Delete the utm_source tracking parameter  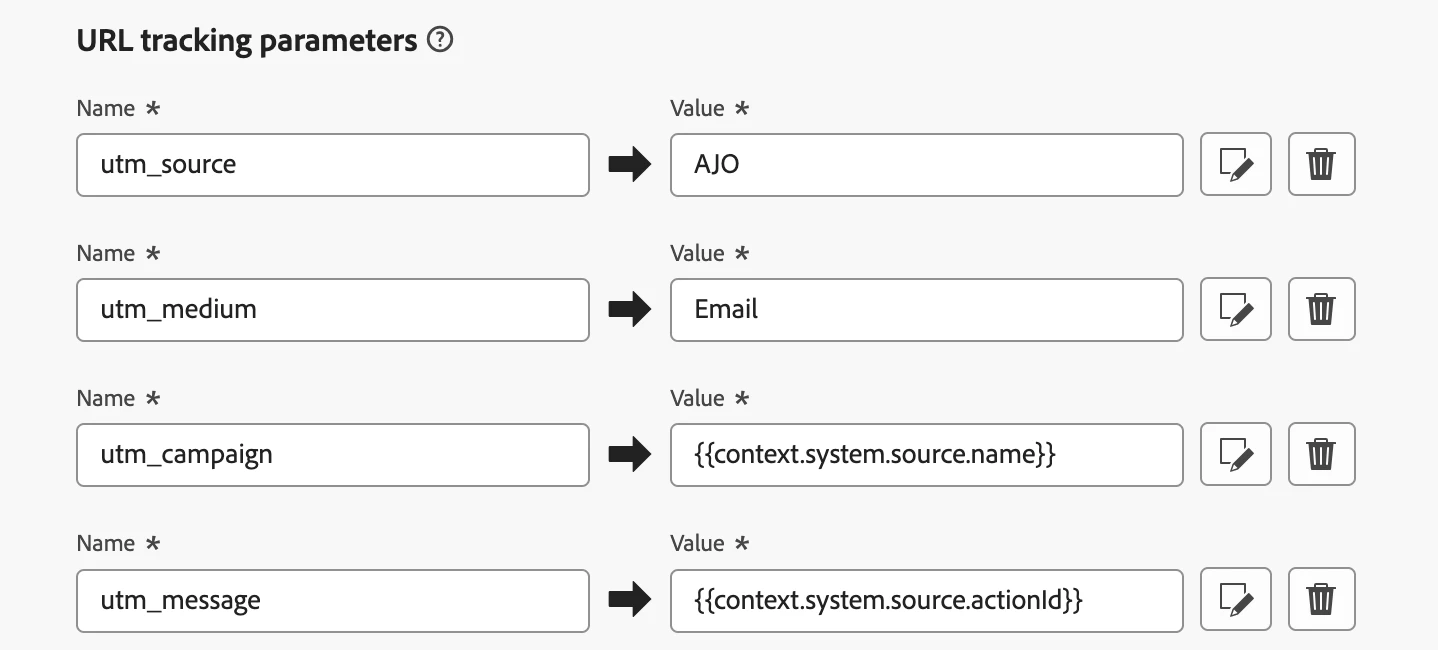point(1321,164)
